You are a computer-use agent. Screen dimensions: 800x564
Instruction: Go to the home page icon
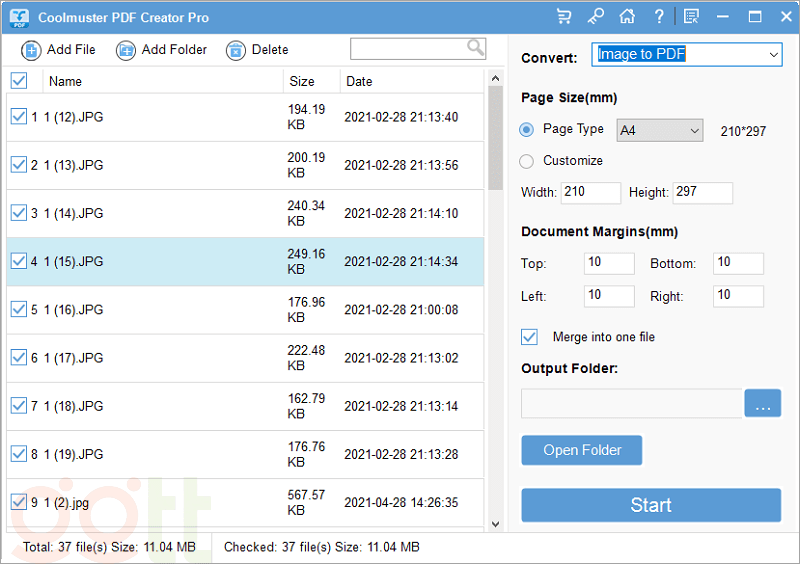coord(627,17)
